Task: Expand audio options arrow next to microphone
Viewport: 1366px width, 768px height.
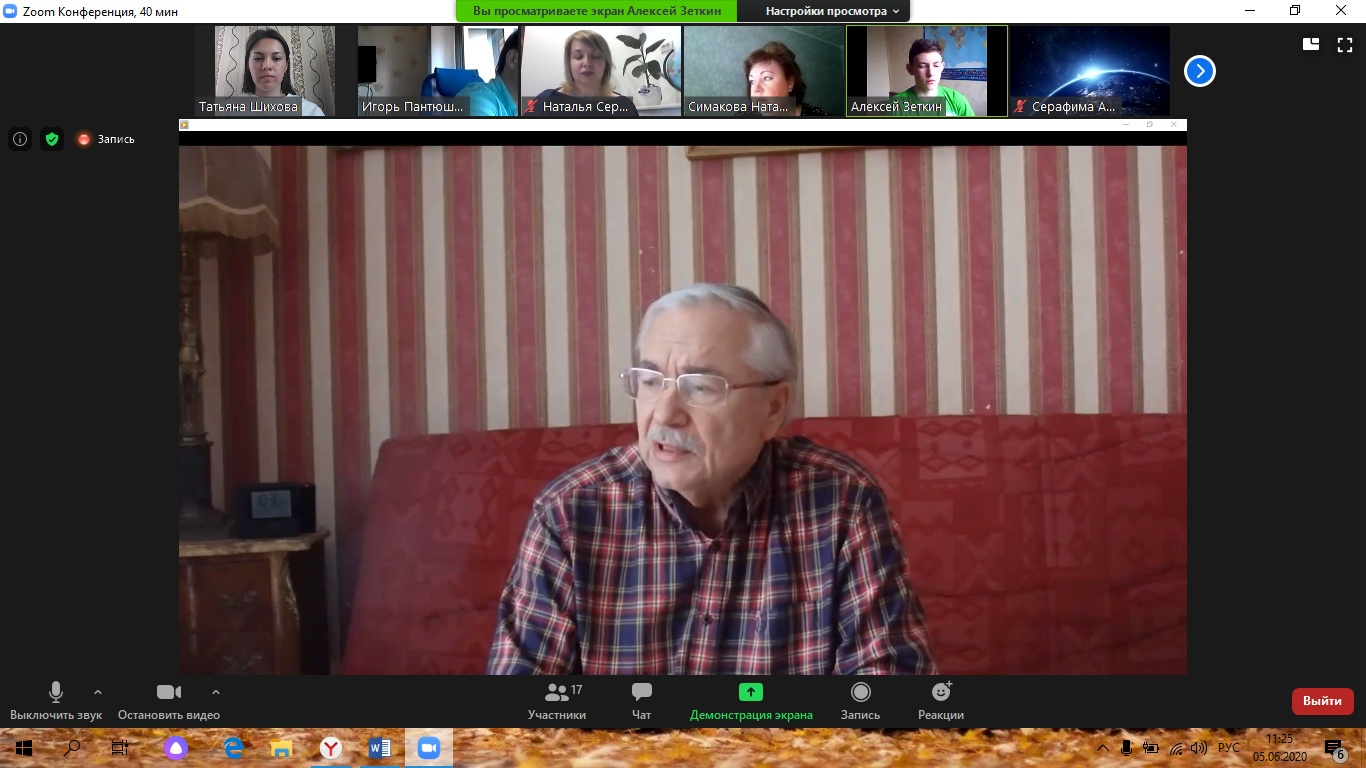Action: tap(98, 692)
